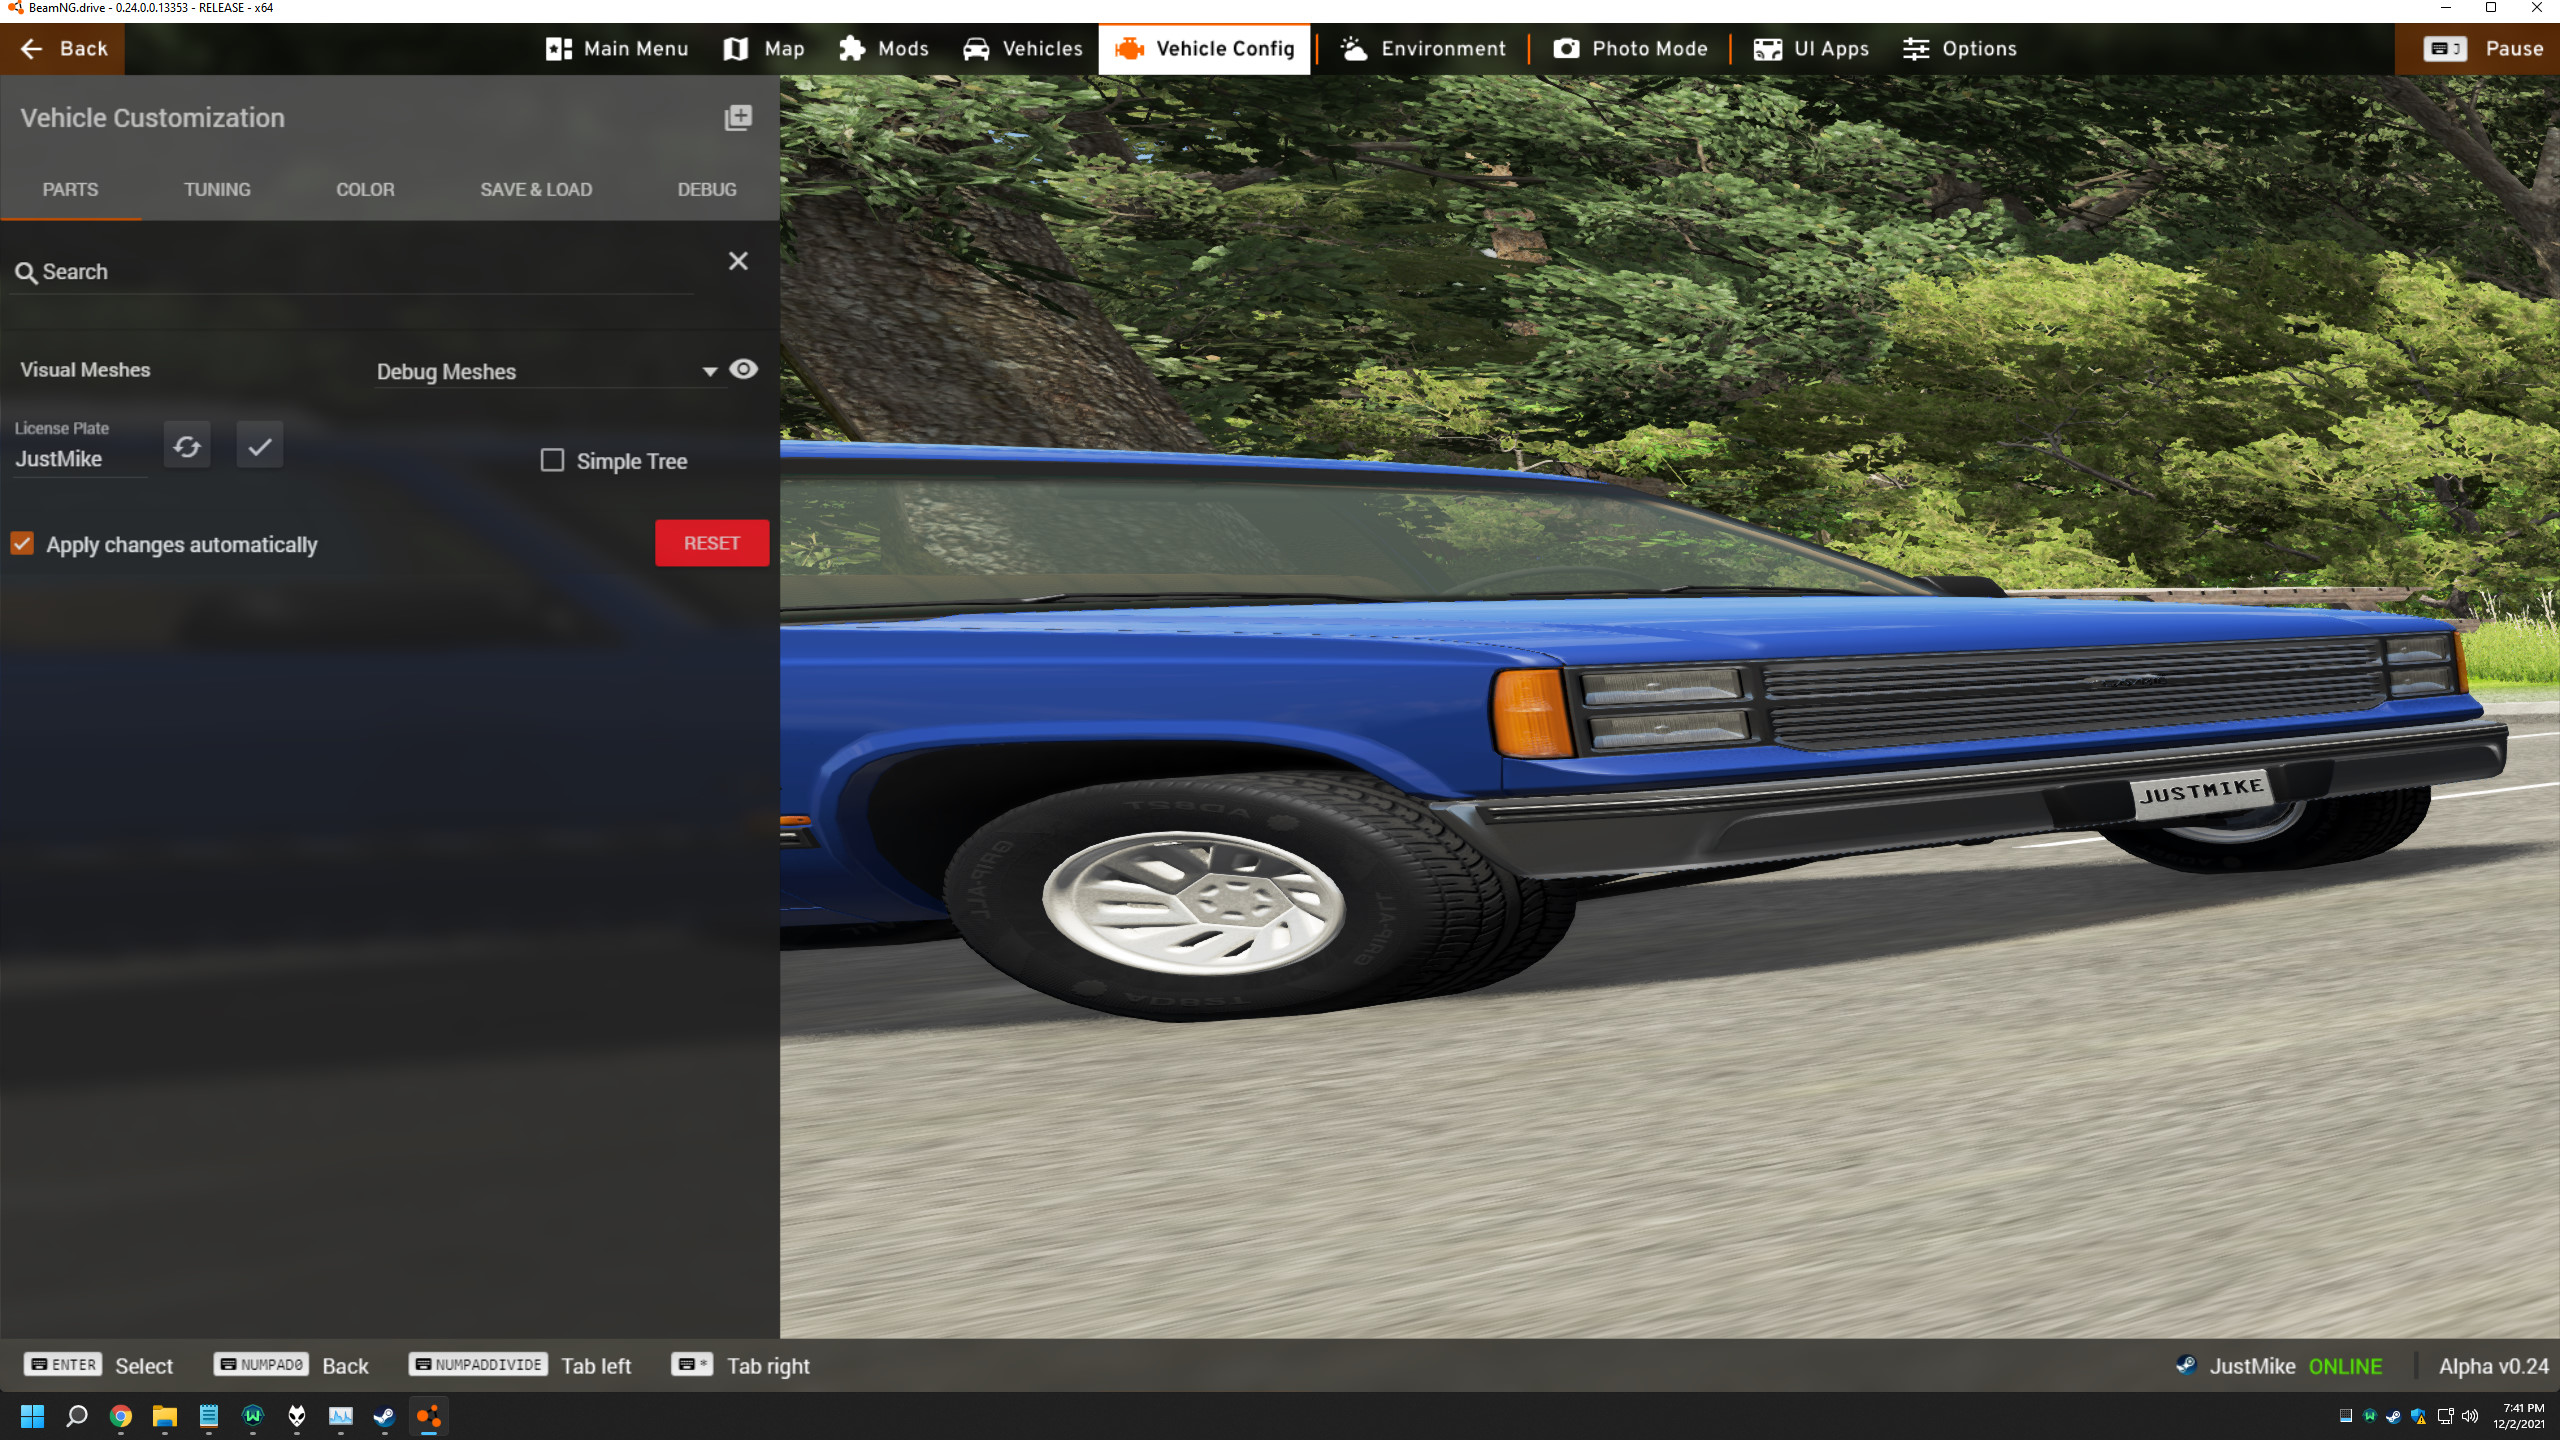The image size is (2560, 1440).
Task: Open Photo Mode from top bar
Action: click(1630, 48)
